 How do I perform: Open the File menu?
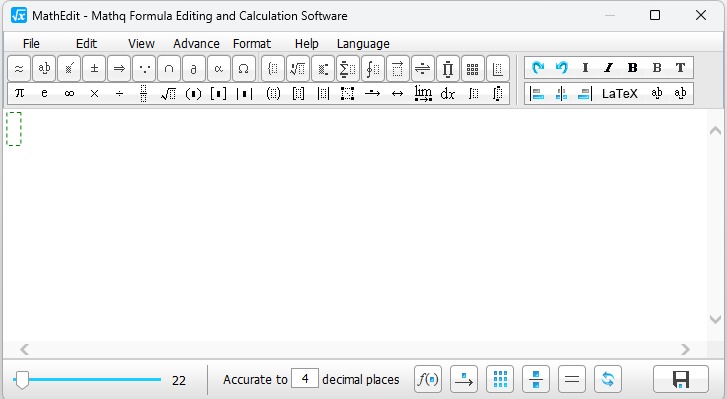pos(31,44)
